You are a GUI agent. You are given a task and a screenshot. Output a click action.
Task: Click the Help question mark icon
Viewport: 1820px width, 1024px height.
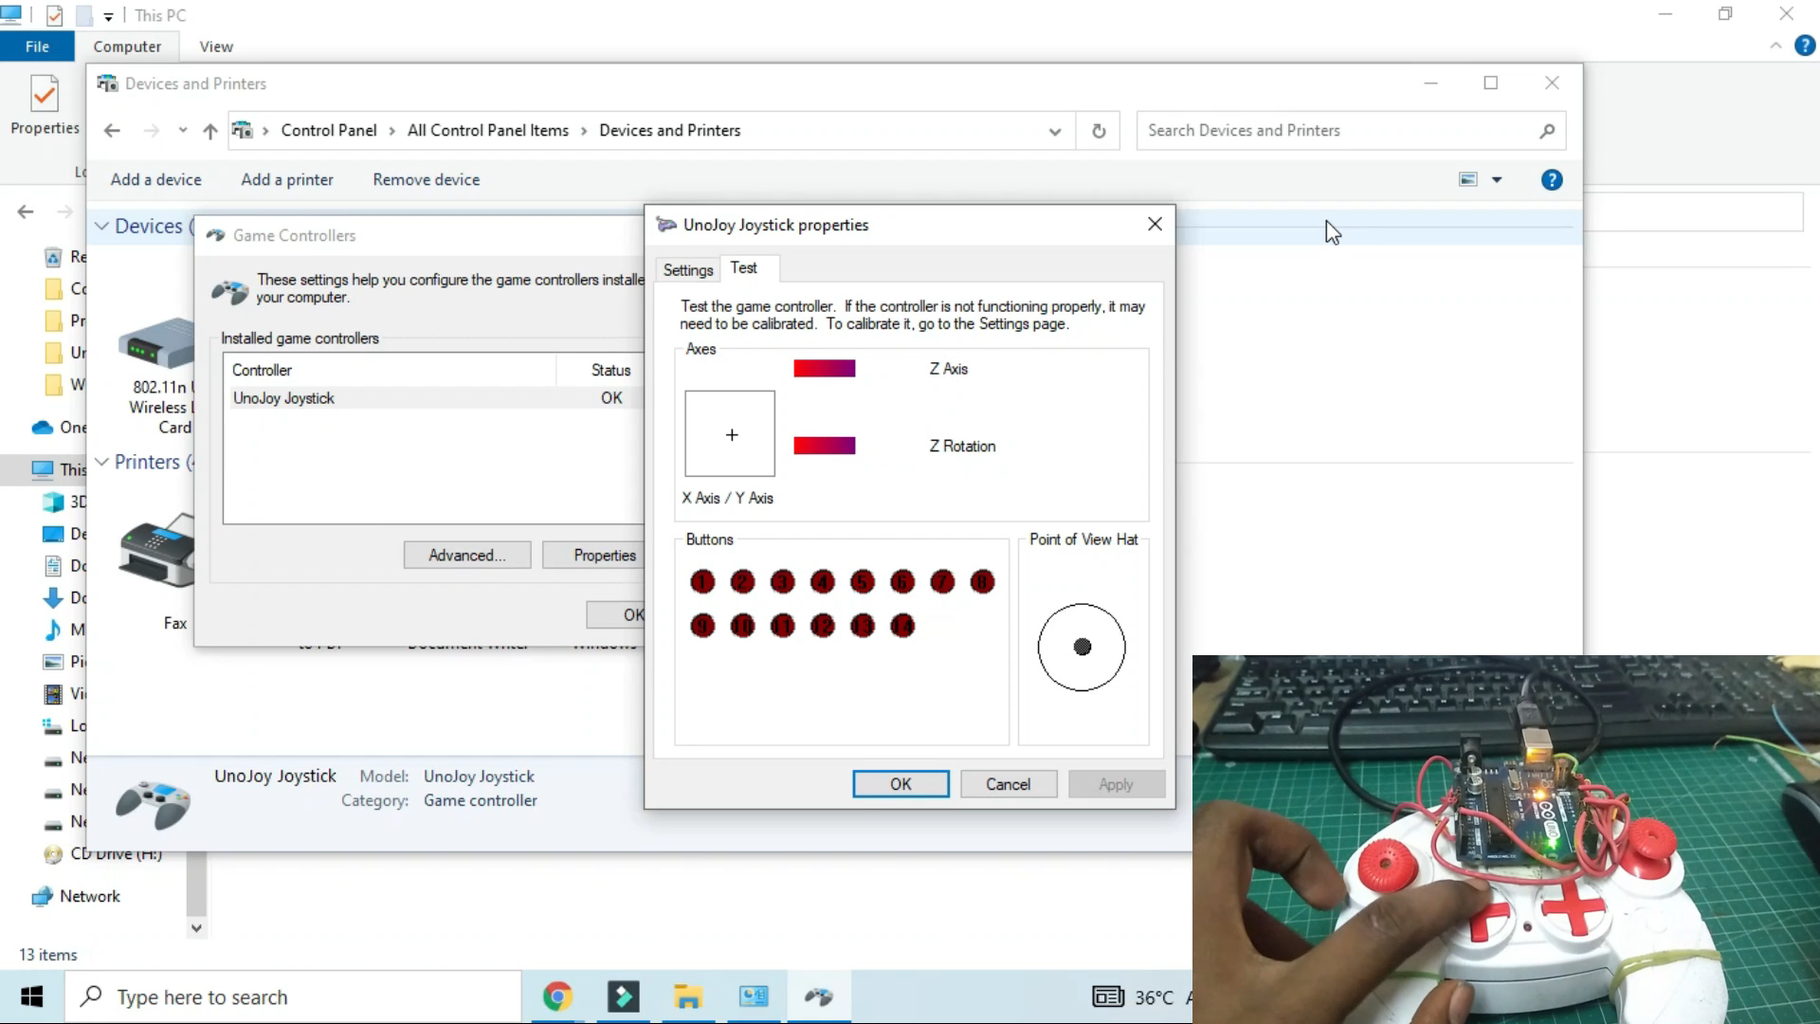[x=1551, y=180]
